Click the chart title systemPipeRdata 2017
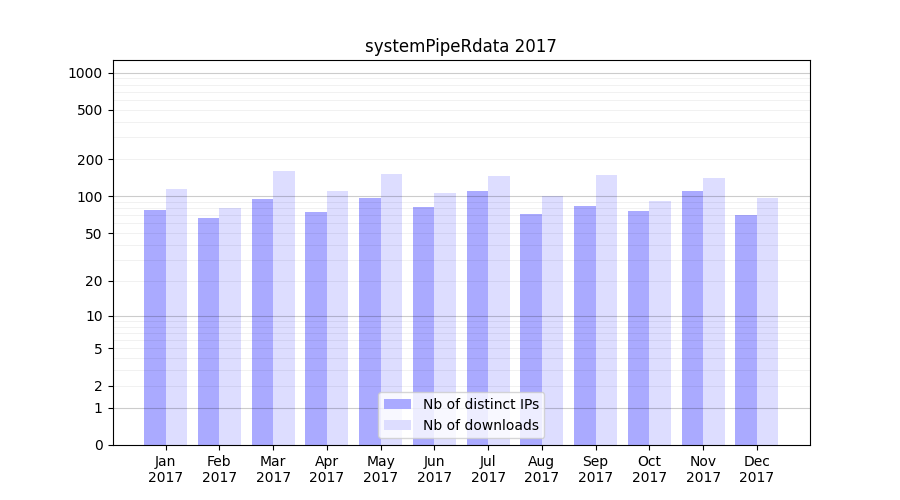The height and width of the screenshot is (500, 900). pos(460,46)
